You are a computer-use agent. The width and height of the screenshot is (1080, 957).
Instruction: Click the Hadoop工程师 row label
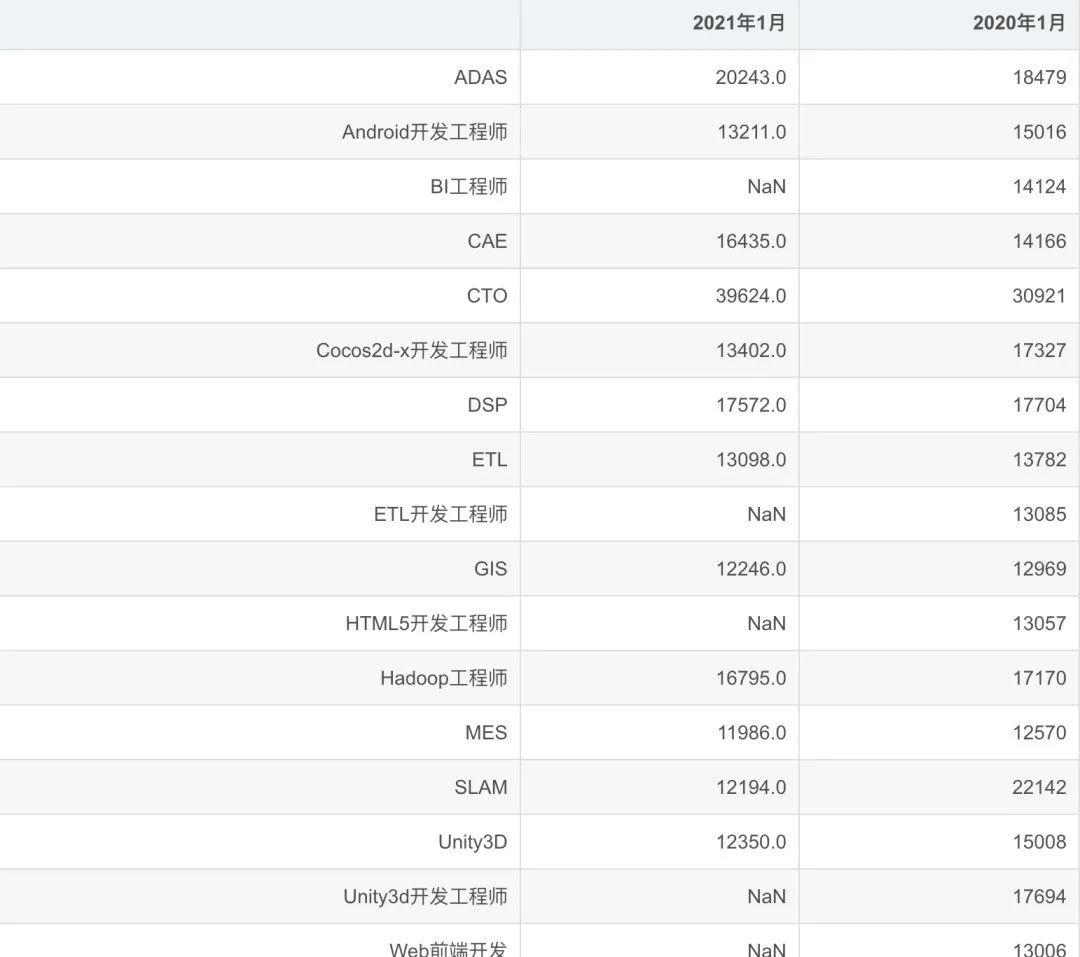pyautogui.click(x=444, y=678)
